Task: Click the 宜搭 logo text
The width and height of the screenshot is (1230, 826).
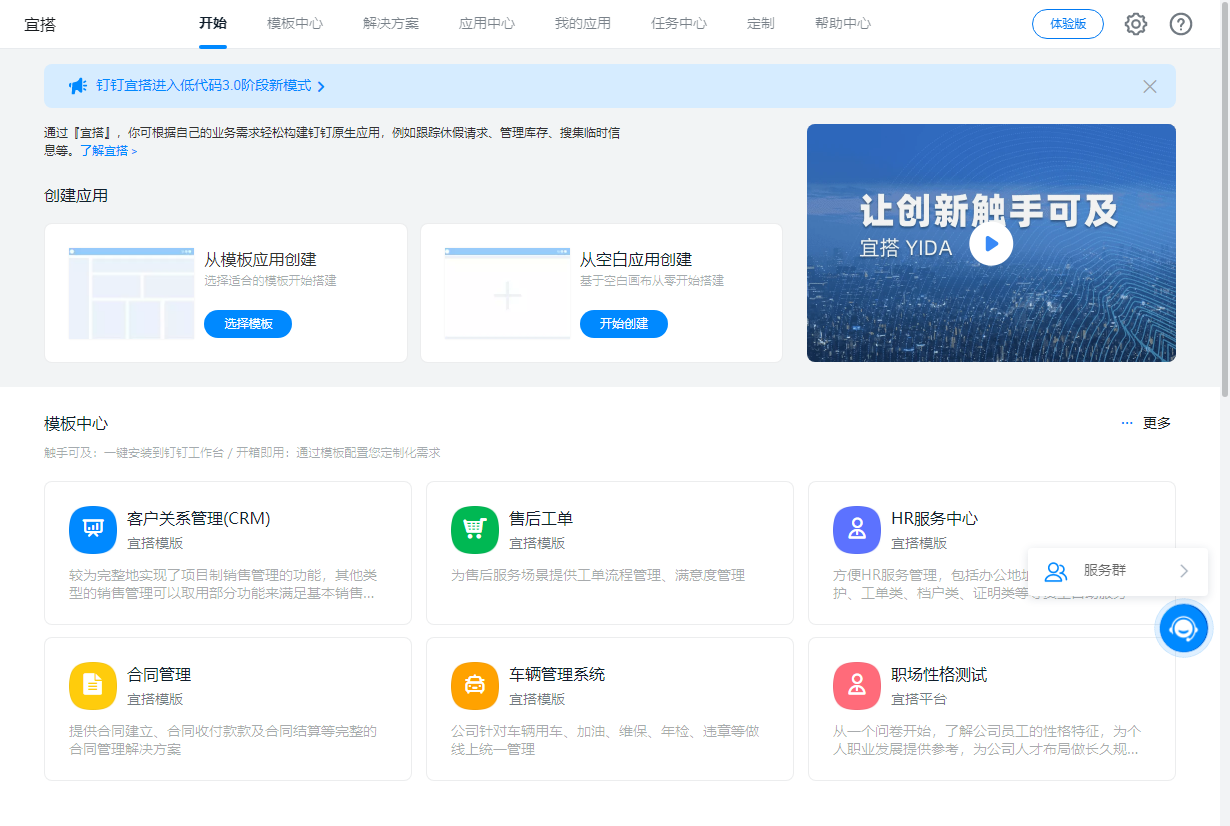Action: 40,24
